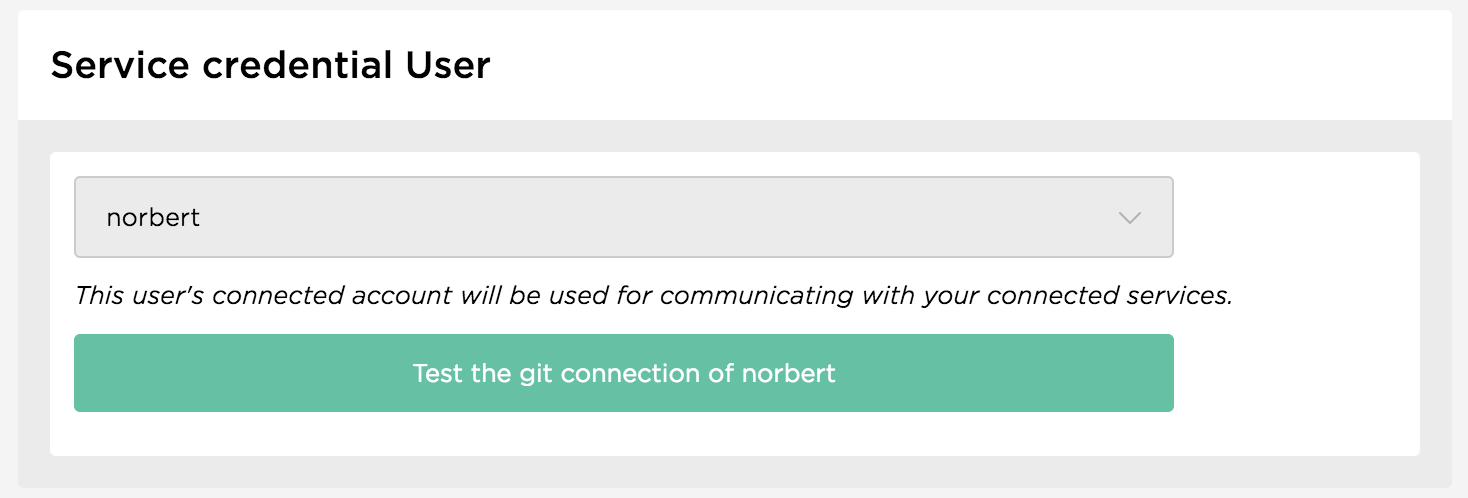Click the 'norbert' selected value text
The height and width of the screenshot is (498, 1468).
153,218
